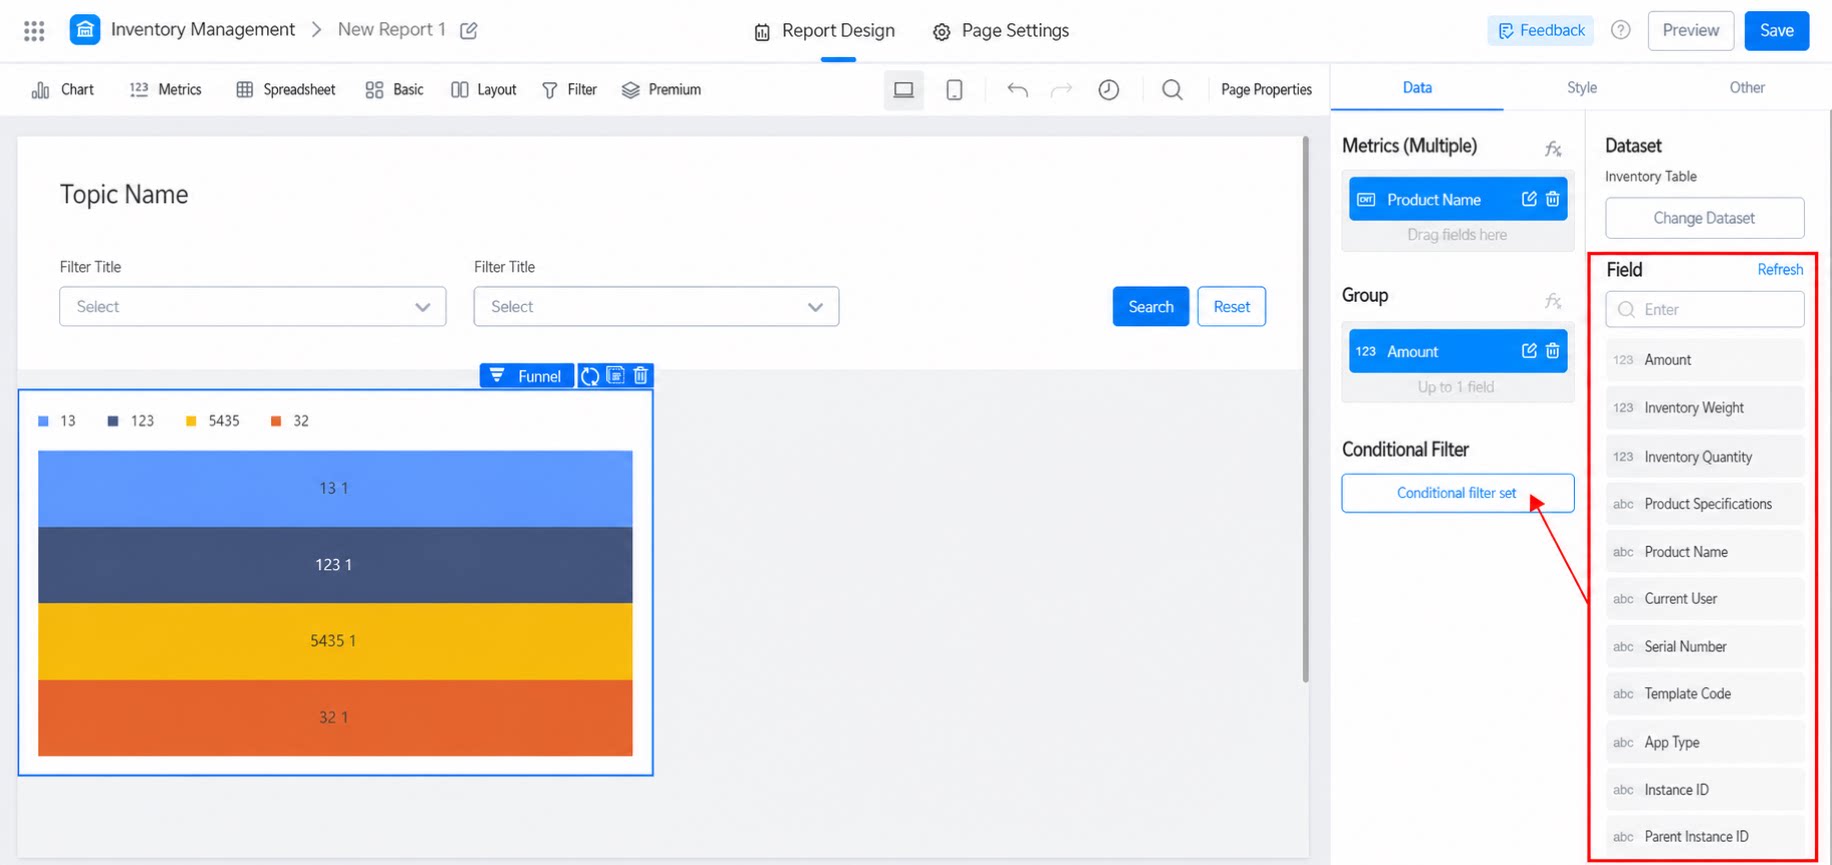Screen dimensions: 1832x865
Task: Edit the Amount group field
Action: pyautogui.click(x=1529, y=351)
